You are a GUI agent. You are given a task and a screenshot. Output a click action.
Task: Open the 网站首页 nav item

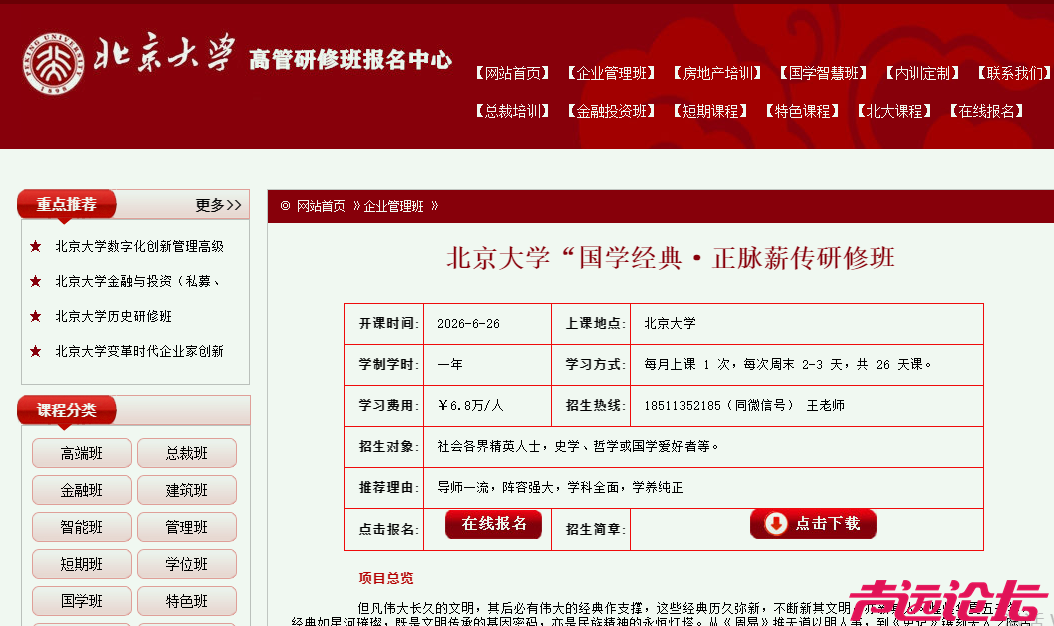point(512,73)
